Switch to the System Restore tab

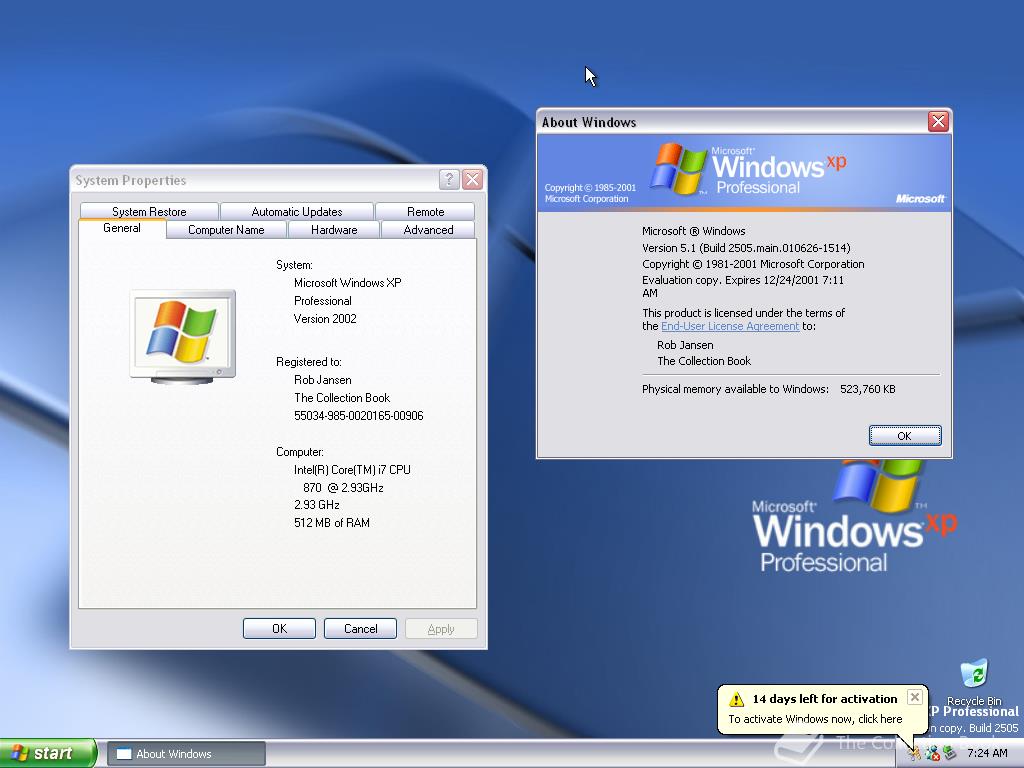149,212
